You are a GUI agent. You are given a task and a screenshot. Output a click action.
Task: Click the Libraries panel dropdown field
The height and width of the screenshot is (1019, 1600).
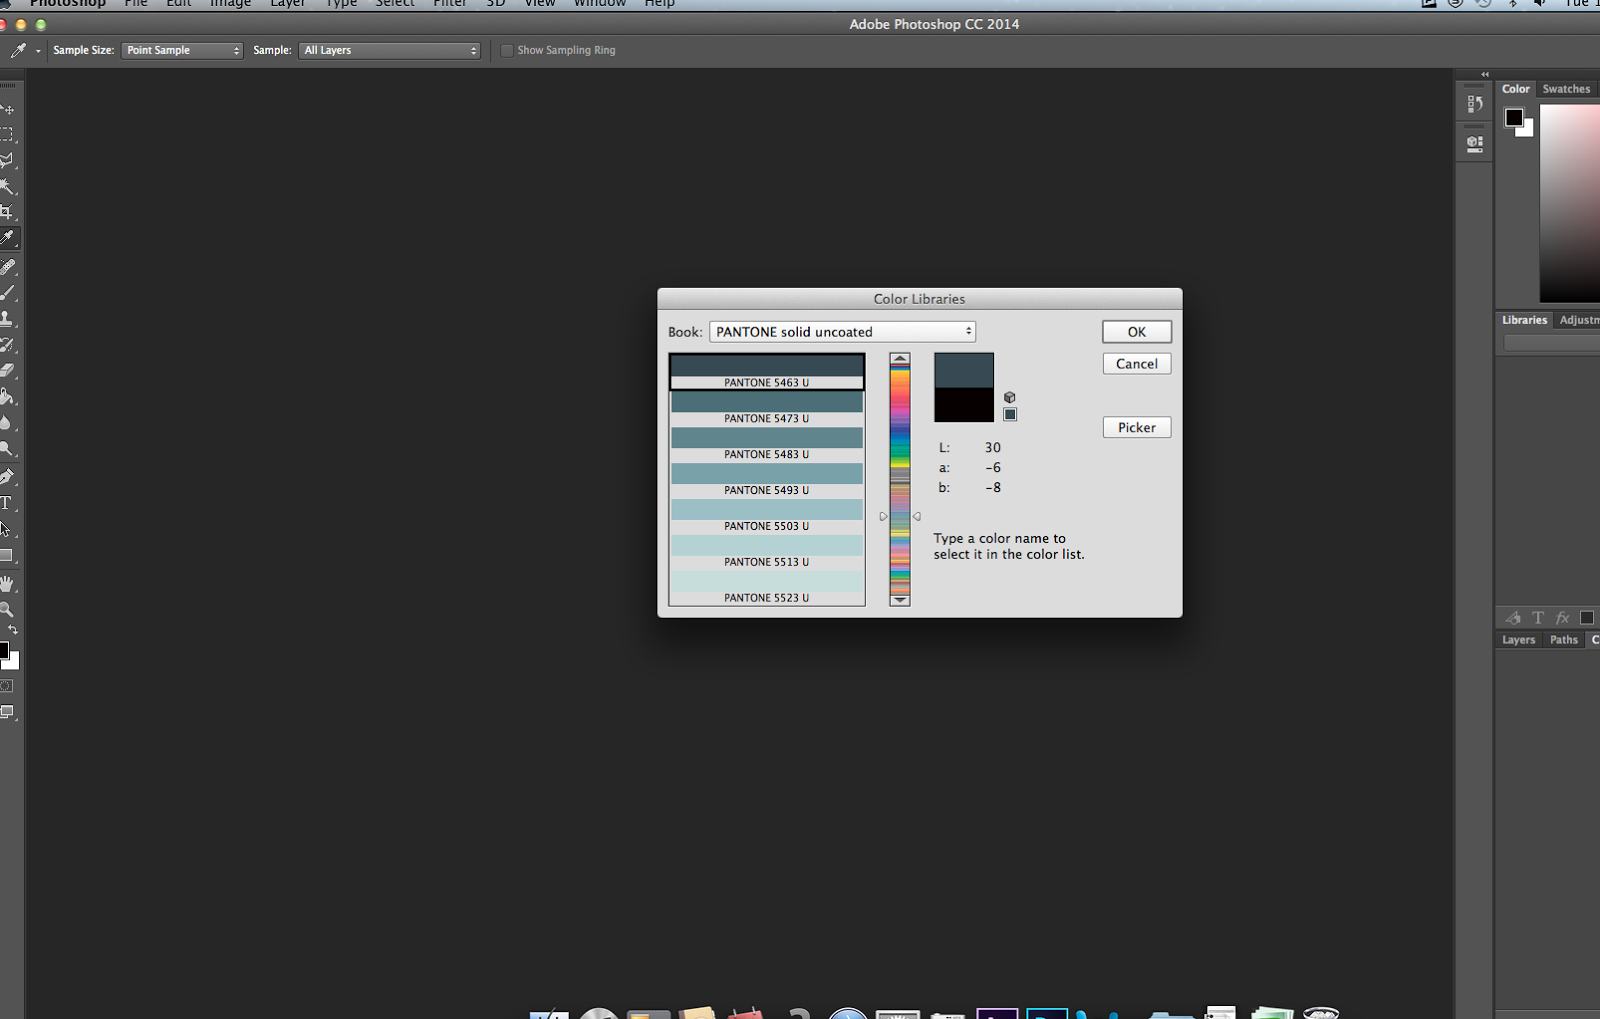(1551, 343)
